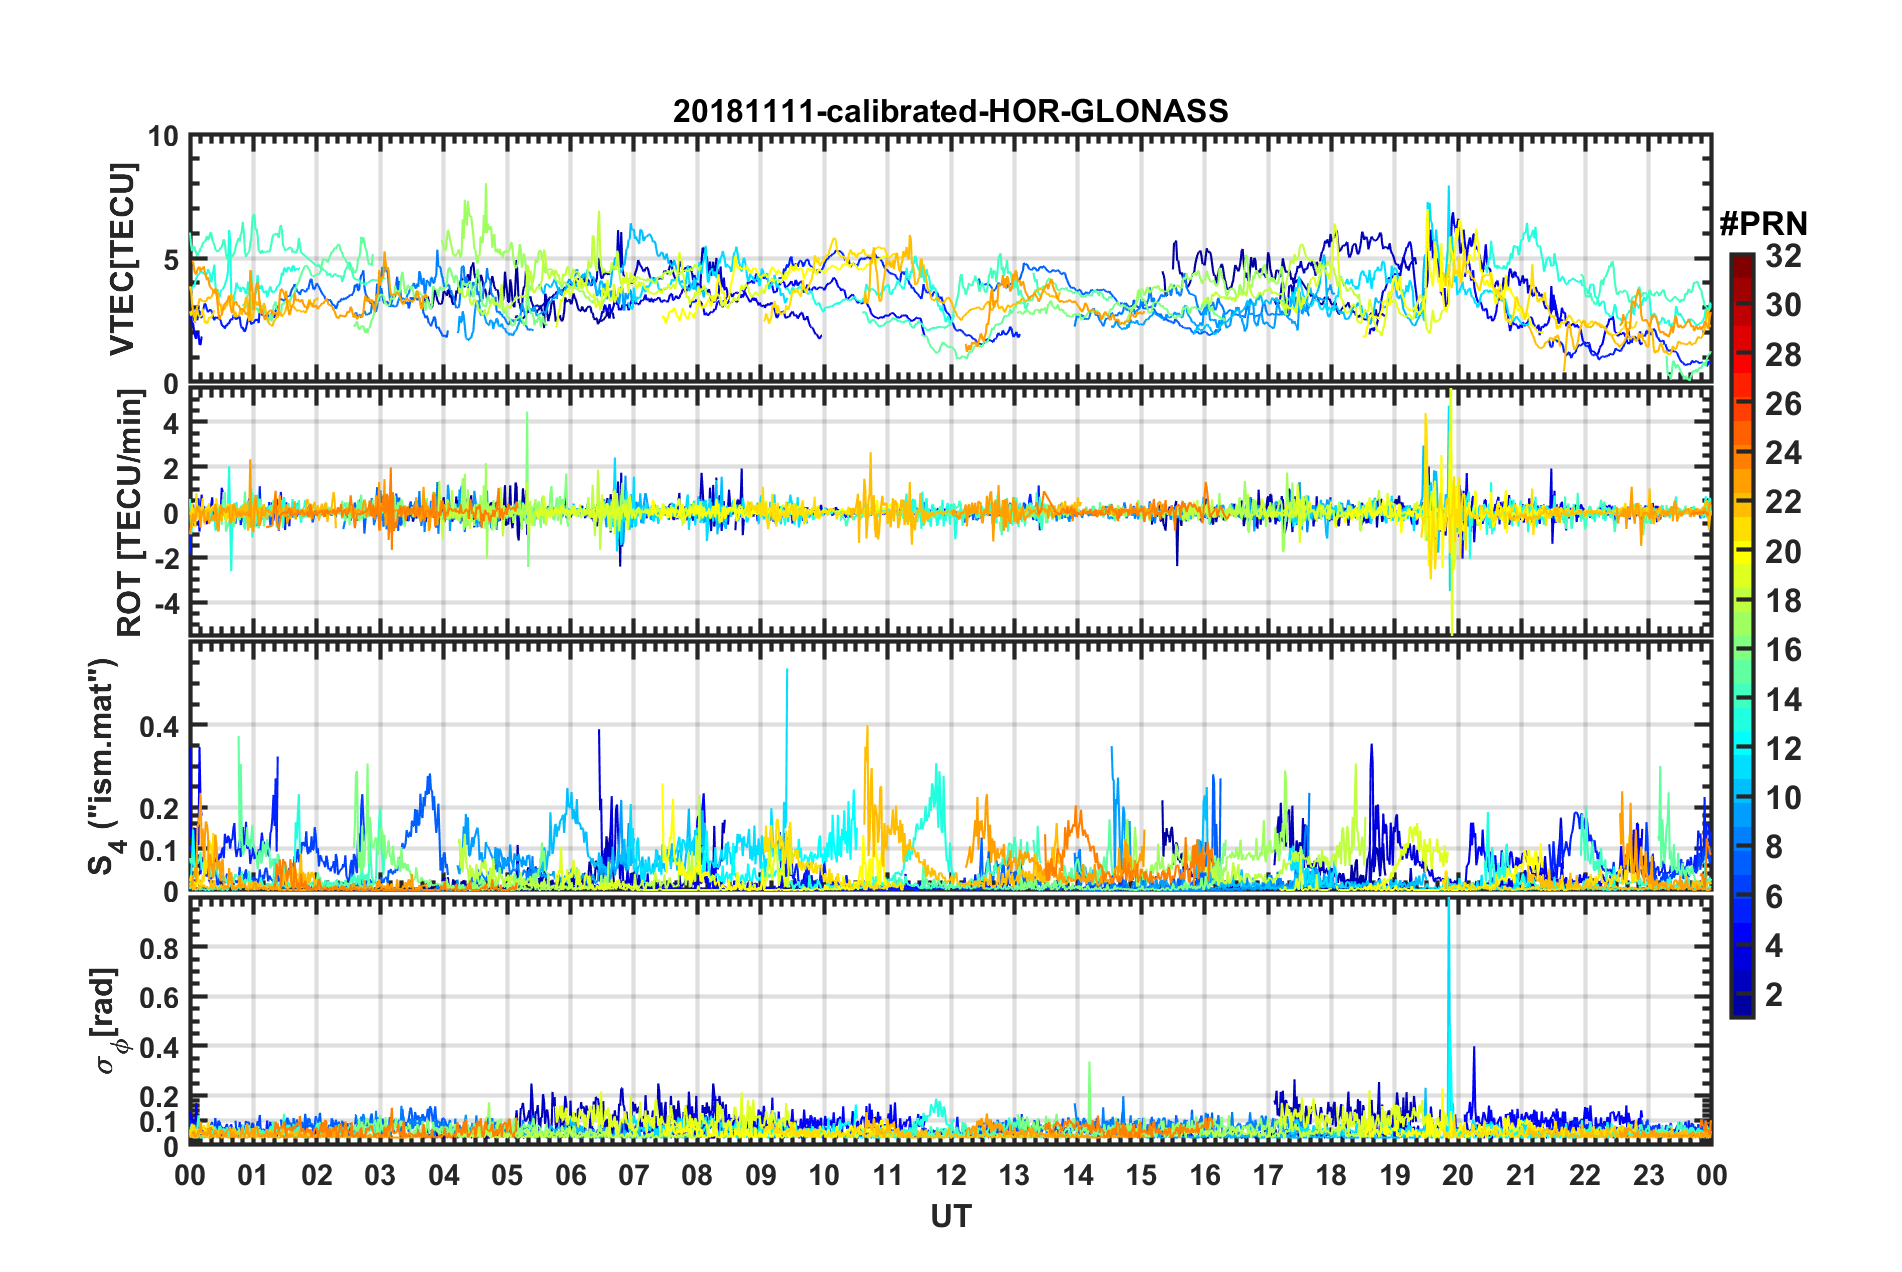This screenshot has width=1902, height=1272.
Task: Click x-axis hour label 19
Action: click(1395, 1175)
